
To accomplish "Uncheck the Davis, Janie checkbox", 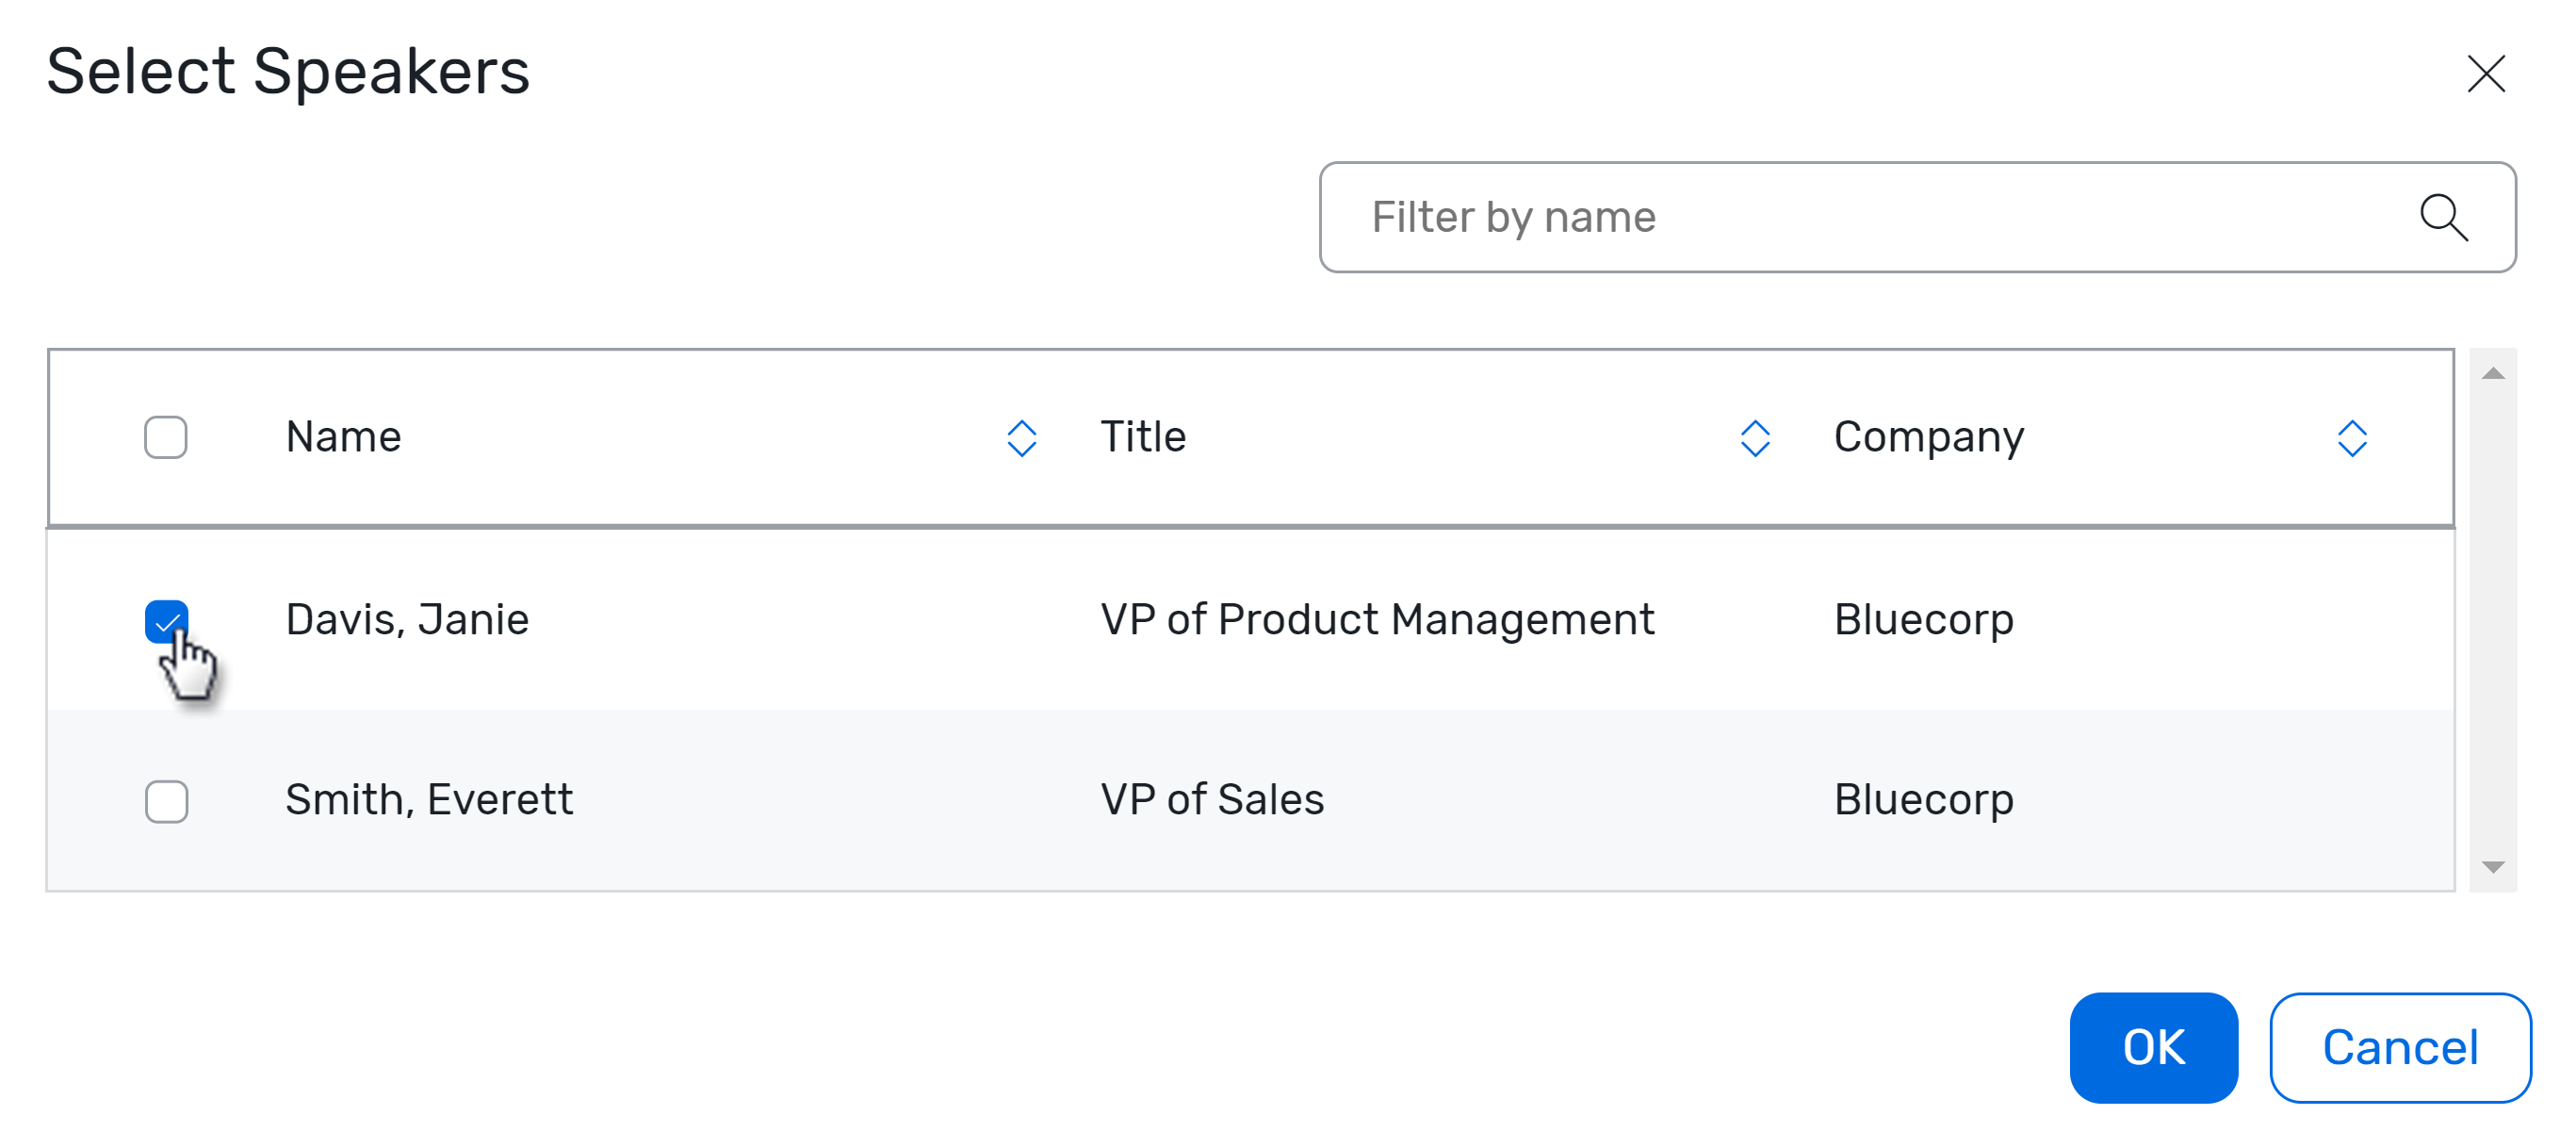I will click(x=166, y=621).
